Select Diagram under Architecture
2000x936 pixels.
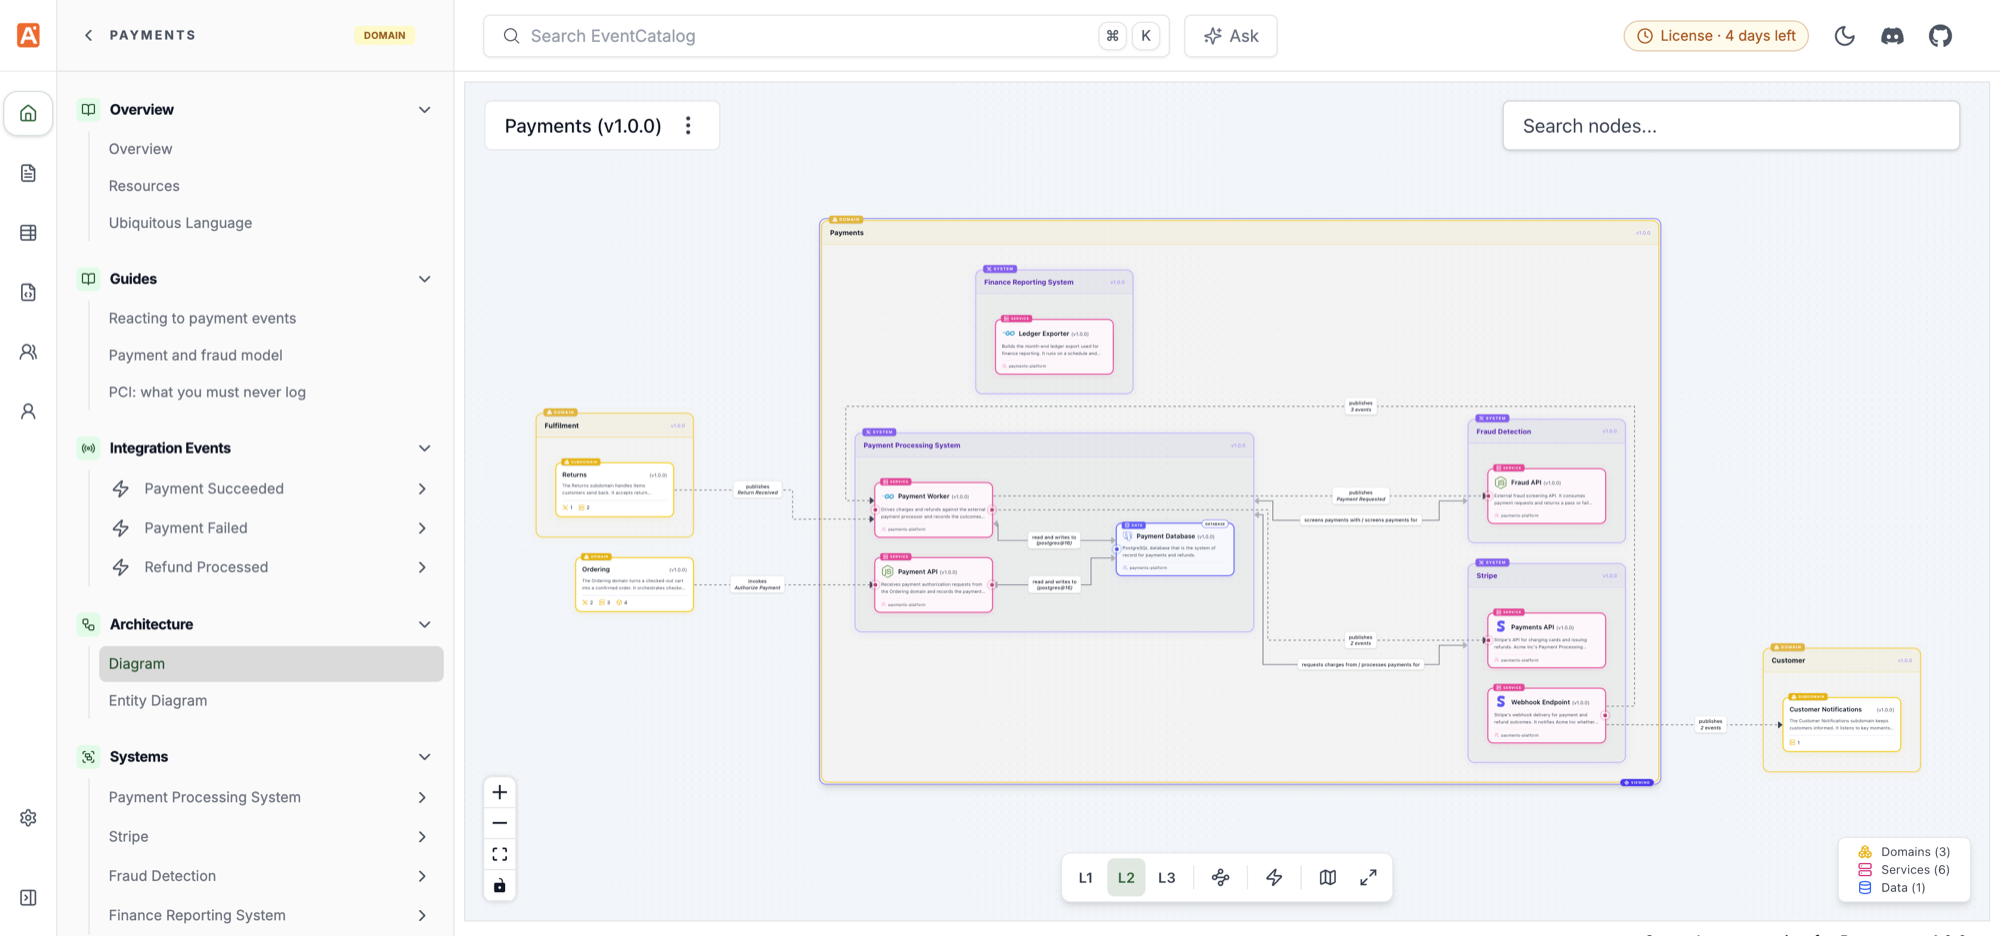(x=271, y=664)
